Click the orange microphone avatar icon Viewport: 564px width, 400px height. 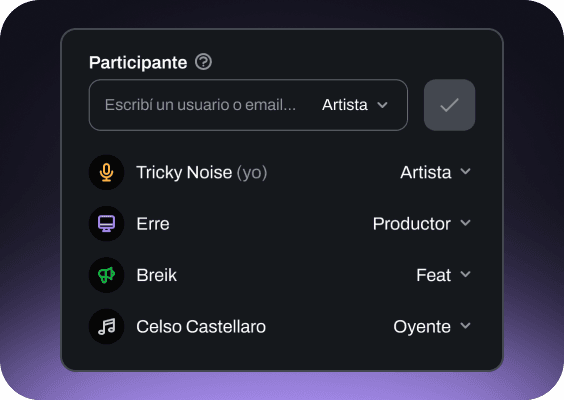106,172
